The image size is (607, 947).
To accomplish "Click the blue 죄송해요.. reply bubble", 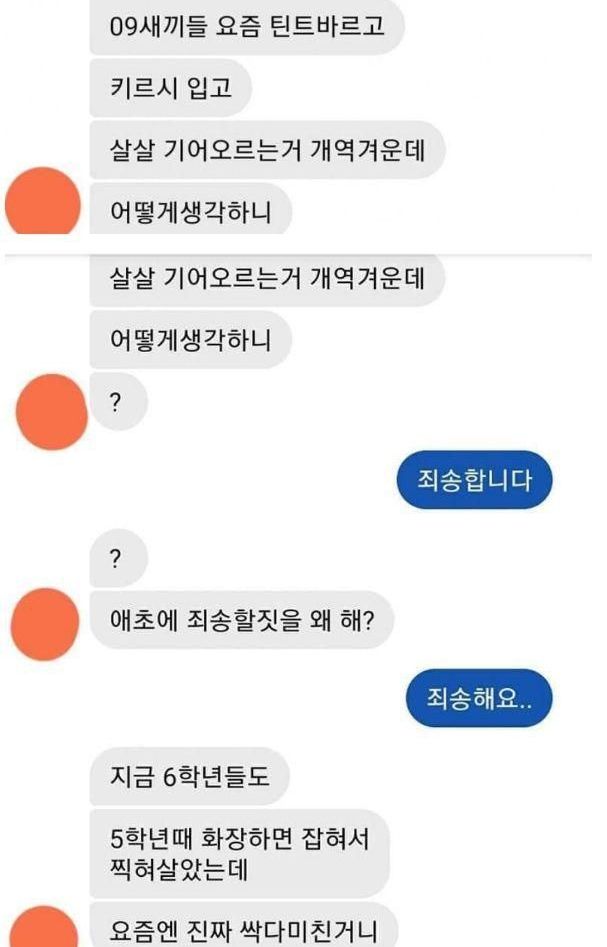I will pos(479,698).
